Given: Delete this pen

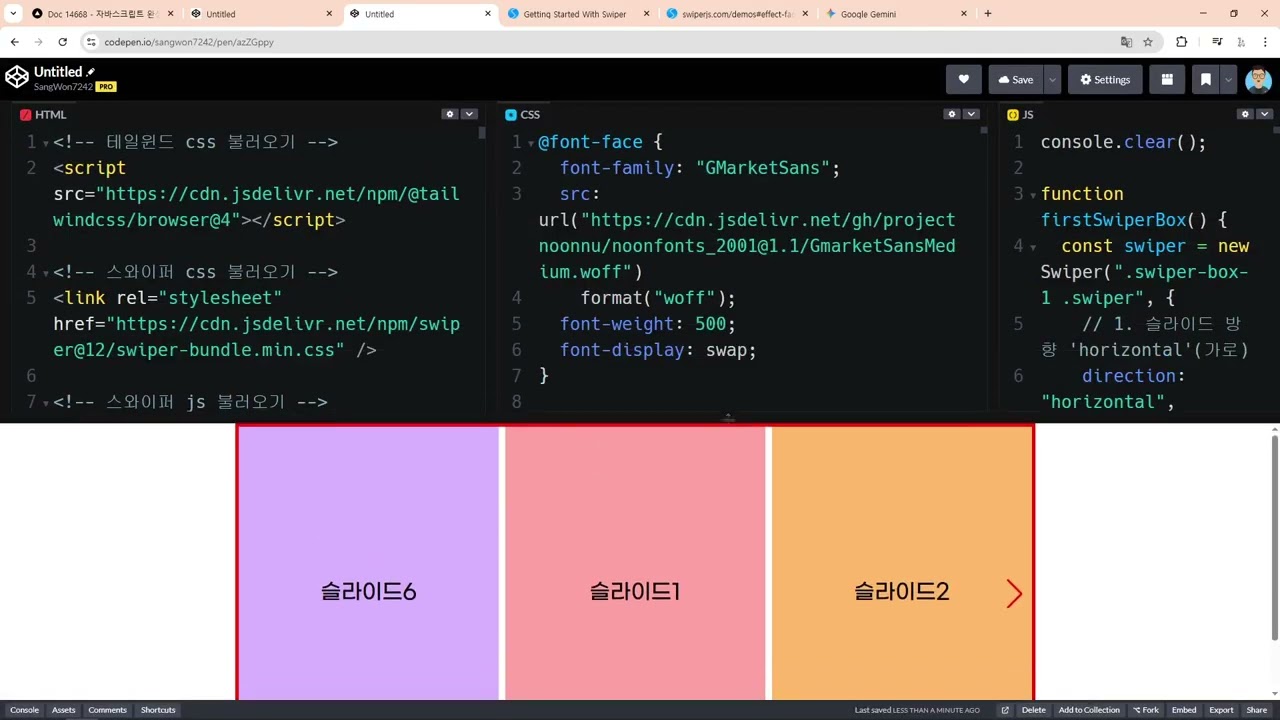Looking at the screenshot, I should coord(1034,710).
